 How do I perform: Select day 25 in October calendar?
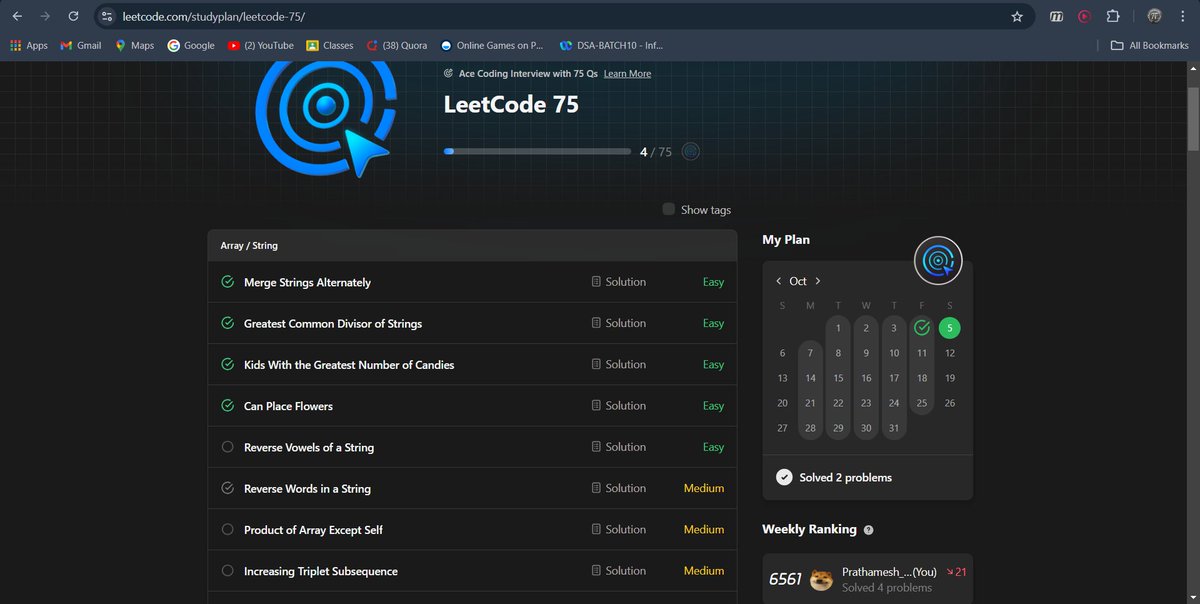(x=922, y=402)
